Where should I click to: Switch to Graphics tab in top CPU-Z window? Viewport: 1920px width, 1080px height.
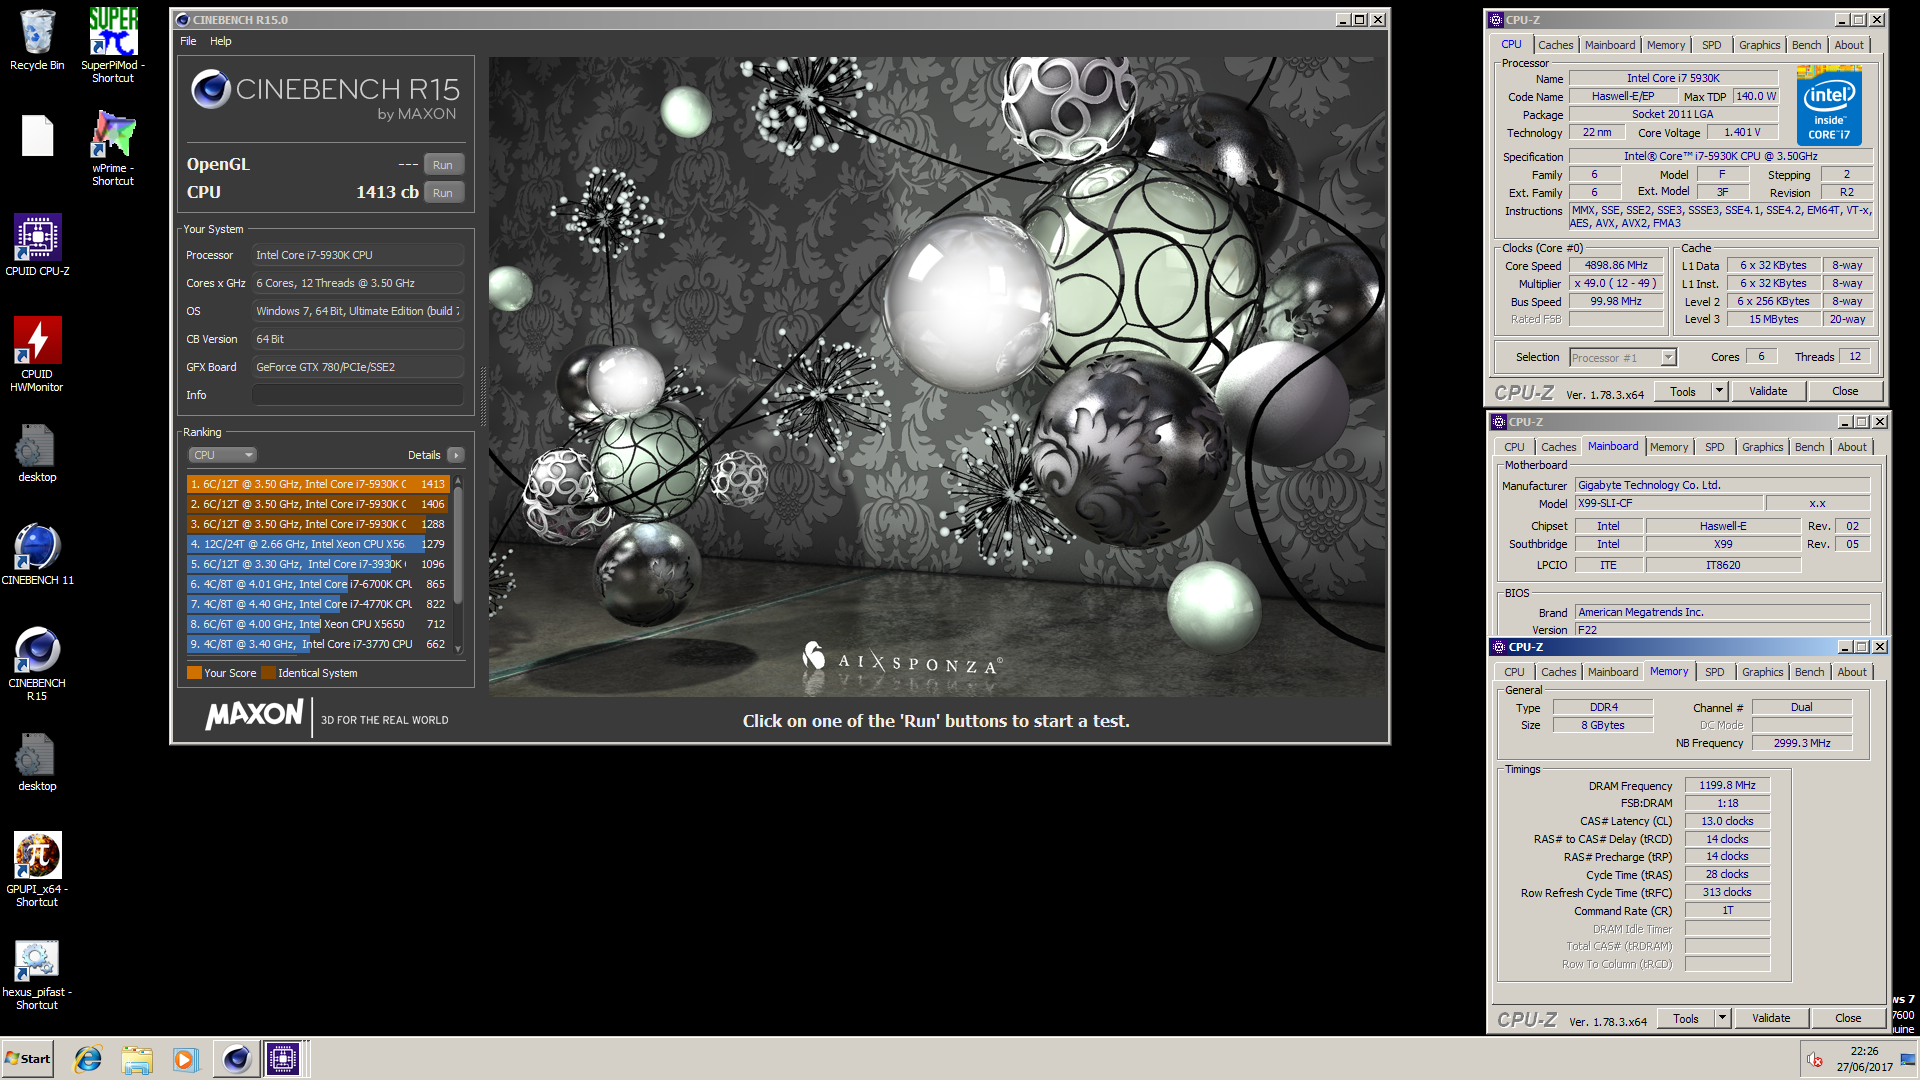coord(1759,45)
